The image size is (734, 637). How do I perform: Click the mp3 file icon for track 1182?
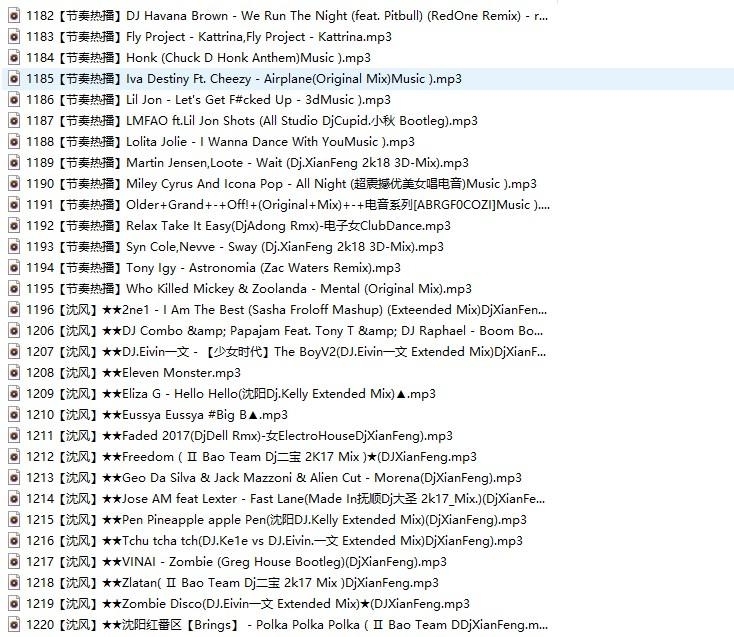coord(14,16)
